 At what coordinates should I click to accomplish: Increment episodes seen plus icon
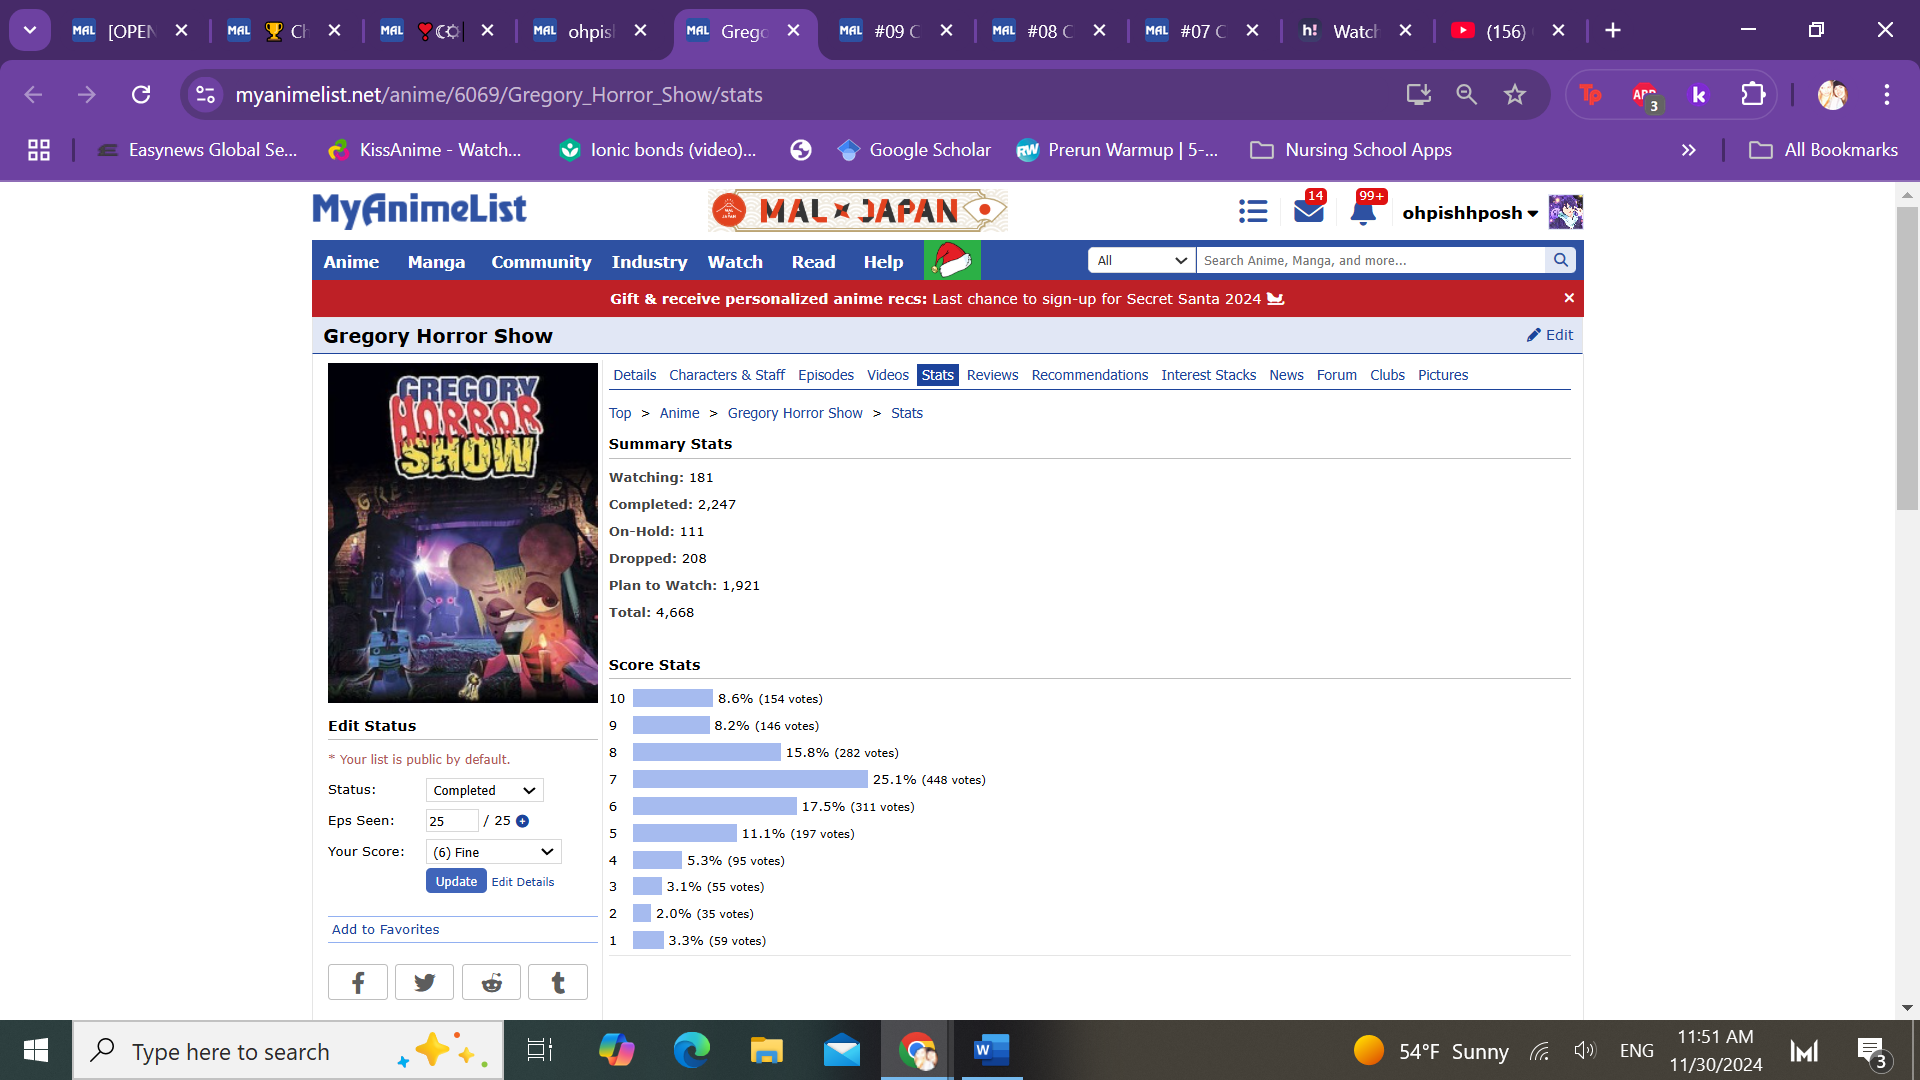click(x=522, y=821)
